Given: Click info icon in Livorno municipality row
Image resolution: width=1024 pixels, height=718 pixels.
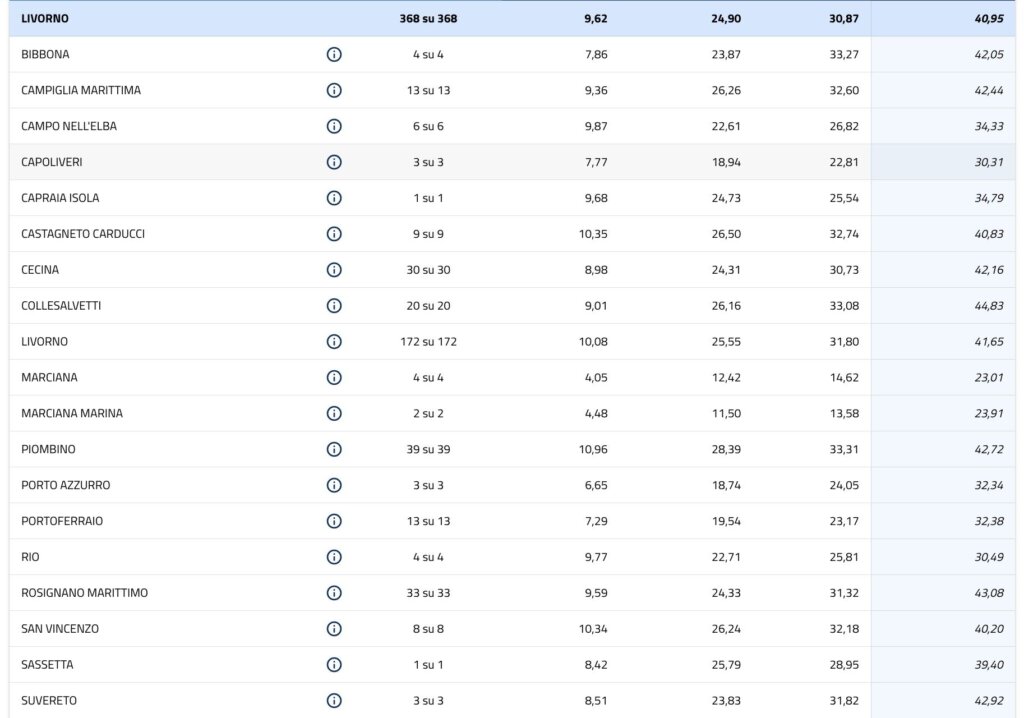Looking at the screenshot, I should click(334, 342).
